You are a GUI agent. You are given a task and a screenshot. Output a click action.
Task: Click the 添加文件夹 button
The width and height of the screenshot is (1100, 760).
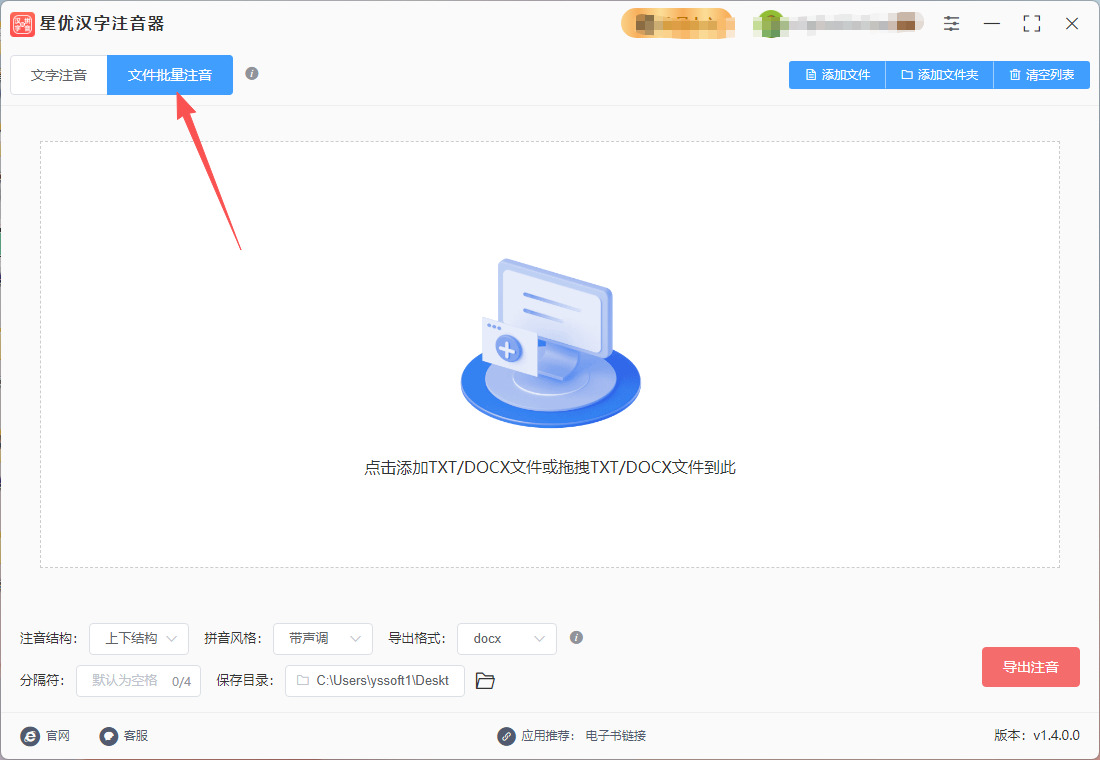point(938,74)
